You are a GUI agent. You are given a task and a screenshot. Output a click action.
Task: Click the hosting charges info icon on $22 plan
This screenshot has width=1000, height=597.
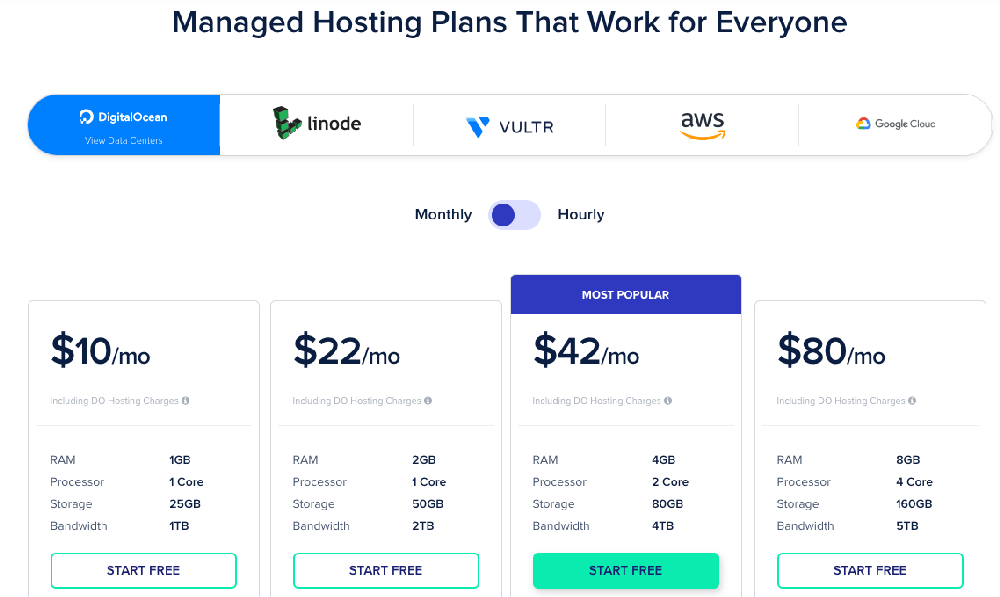429,400
